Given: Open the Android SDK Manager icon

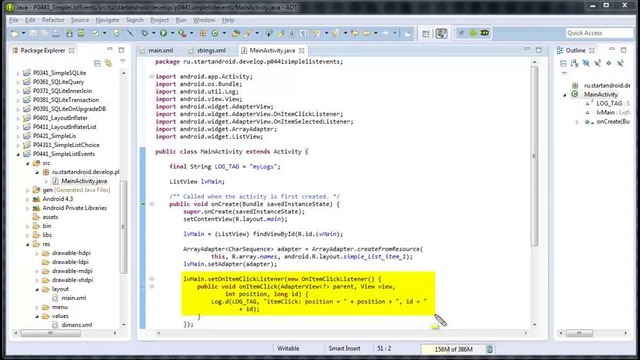Looking at the screenshot, I should click(x=69, y=33).
